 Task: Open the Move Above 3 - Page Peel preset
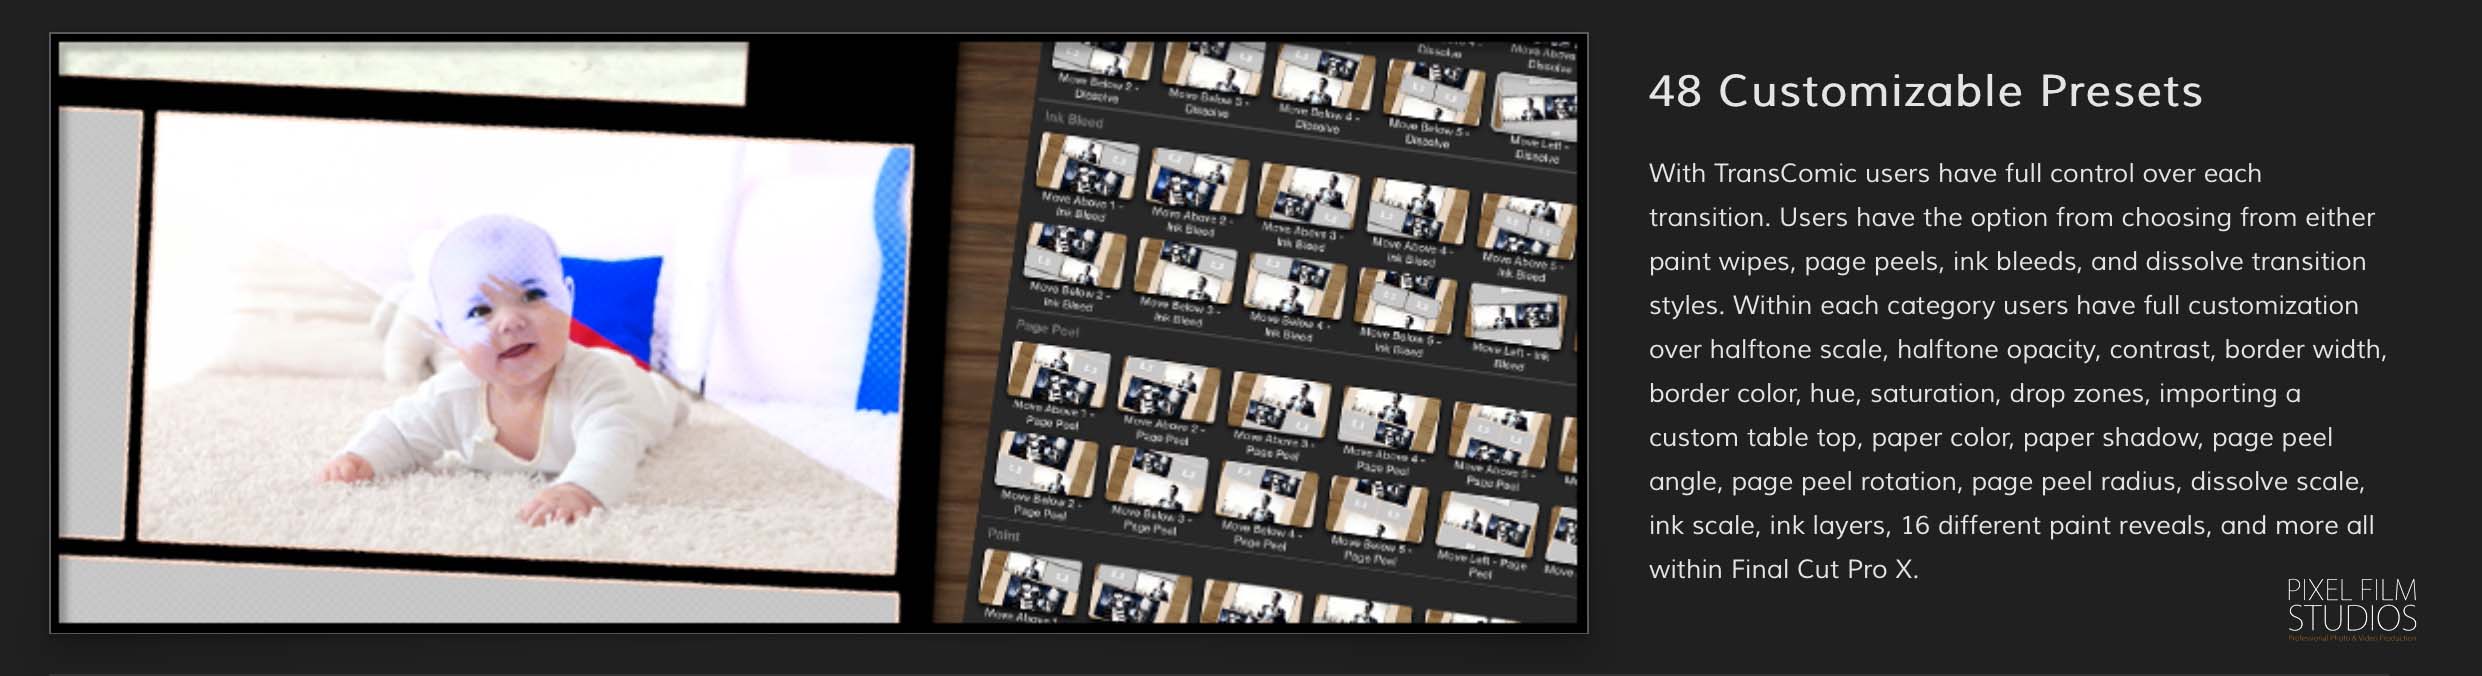coord(1279,403)
